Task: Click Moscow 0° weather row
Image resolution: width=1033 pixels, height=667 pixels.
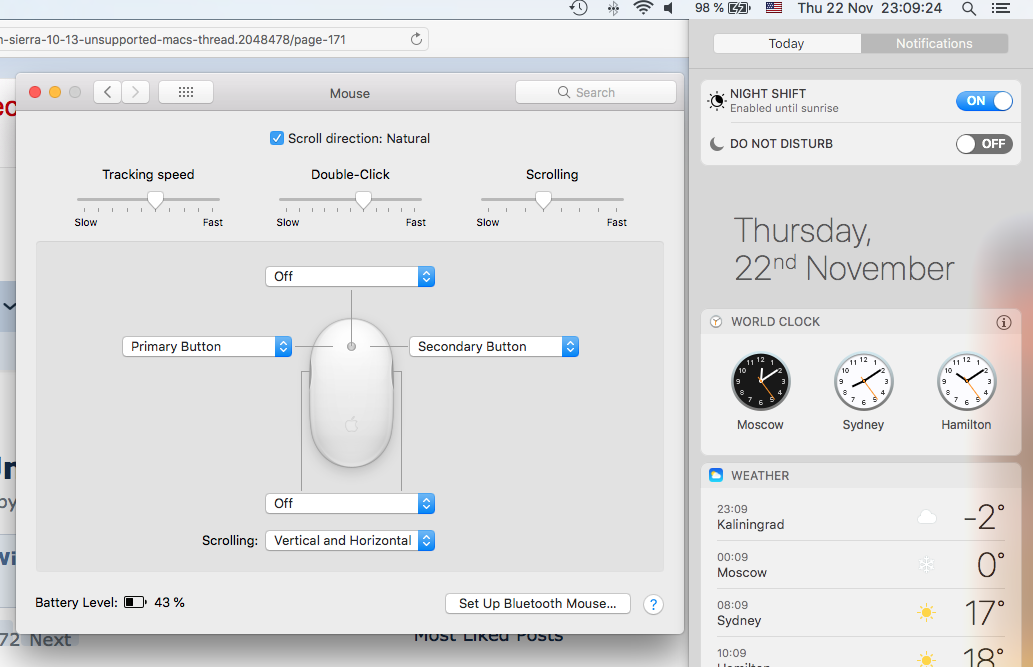Action: click(x=861, y=565)
